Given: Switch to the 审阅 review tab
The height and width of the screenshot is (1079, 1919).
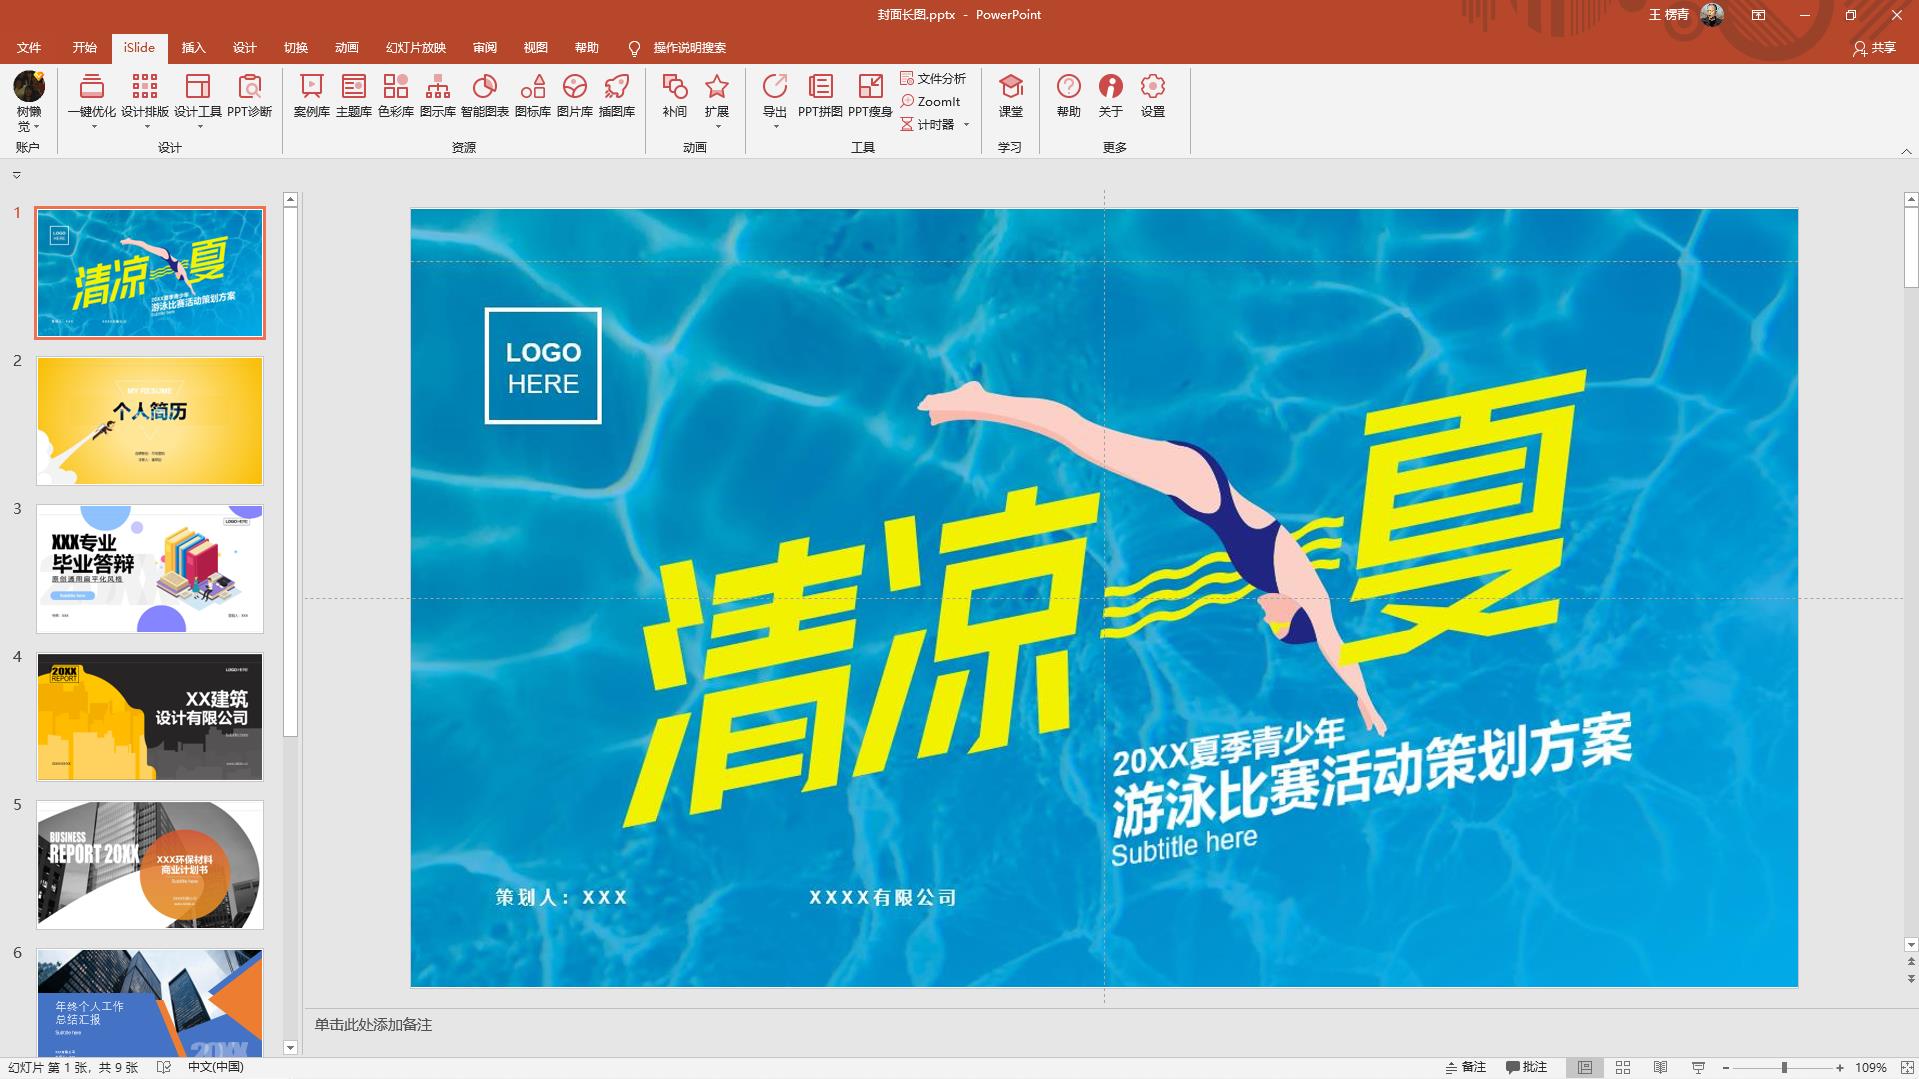Looking at the screenshot, I should [485, 47].
